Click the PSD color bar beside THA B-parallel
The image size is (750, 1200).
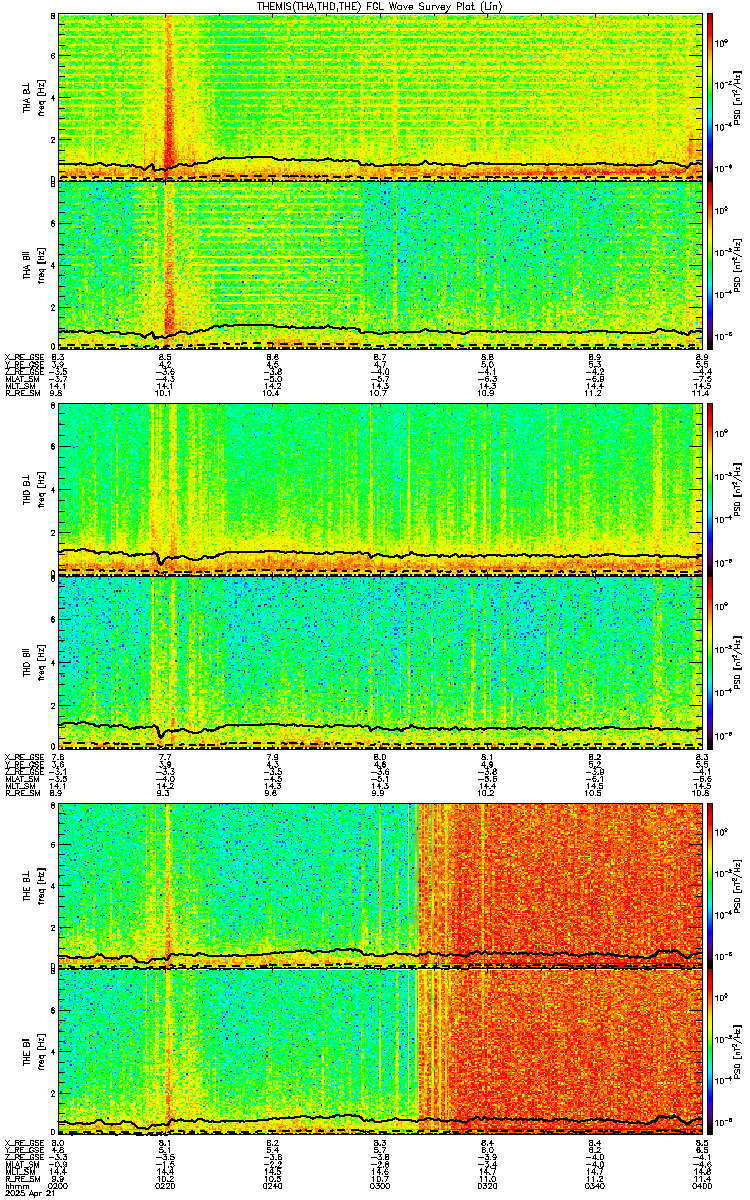coord(710,265)
